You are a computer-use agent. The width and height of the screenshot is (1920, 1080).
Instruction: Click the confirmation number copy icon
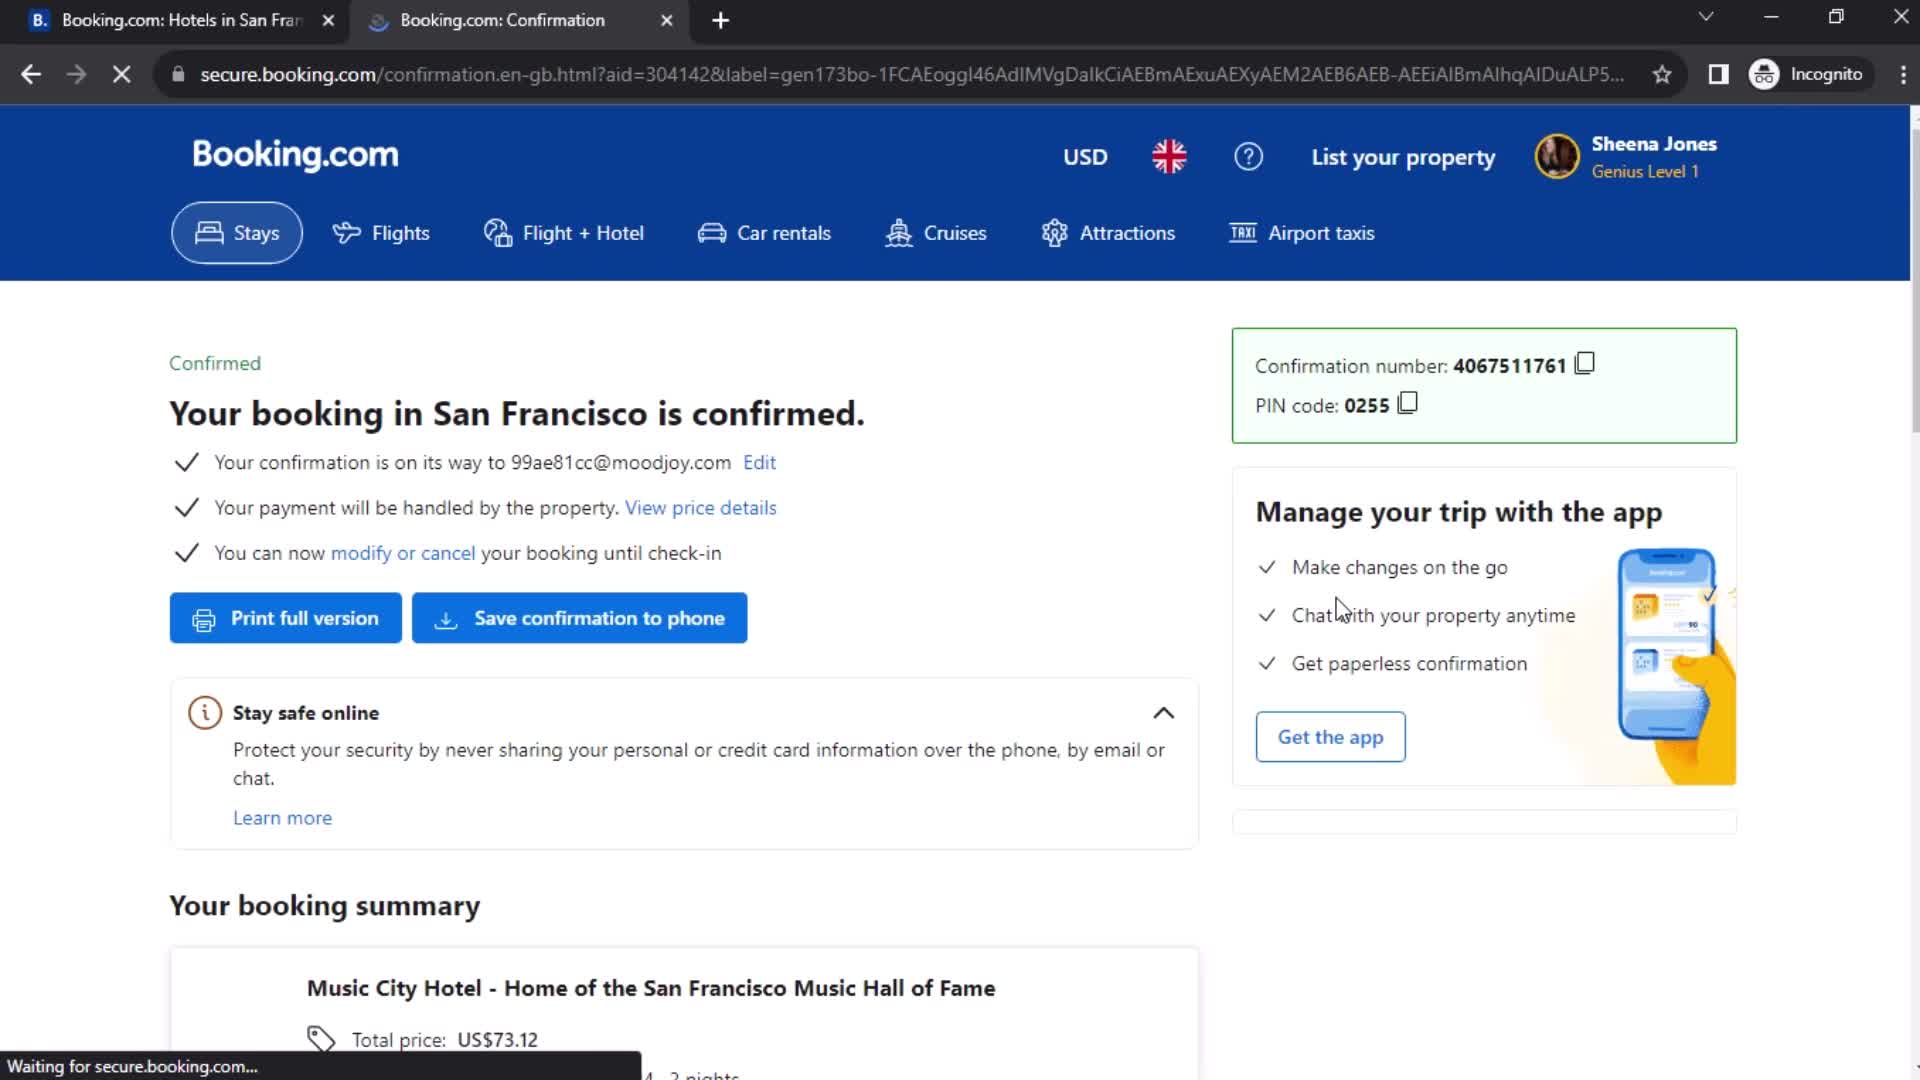coord(1584,365)
